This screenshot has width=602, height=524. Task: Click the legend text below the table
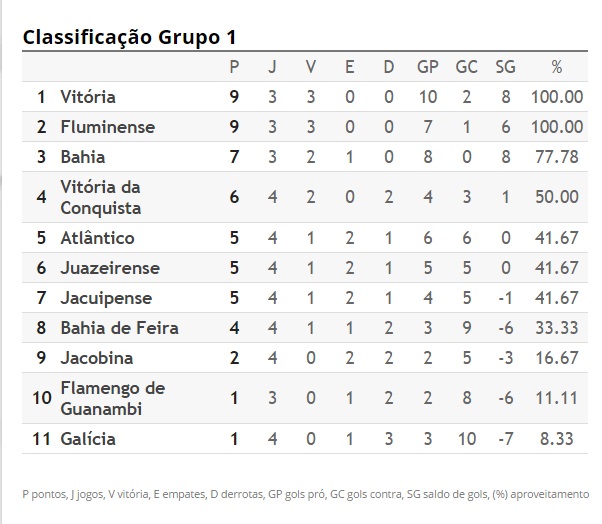pyautogui.click(x=305, y=494)
